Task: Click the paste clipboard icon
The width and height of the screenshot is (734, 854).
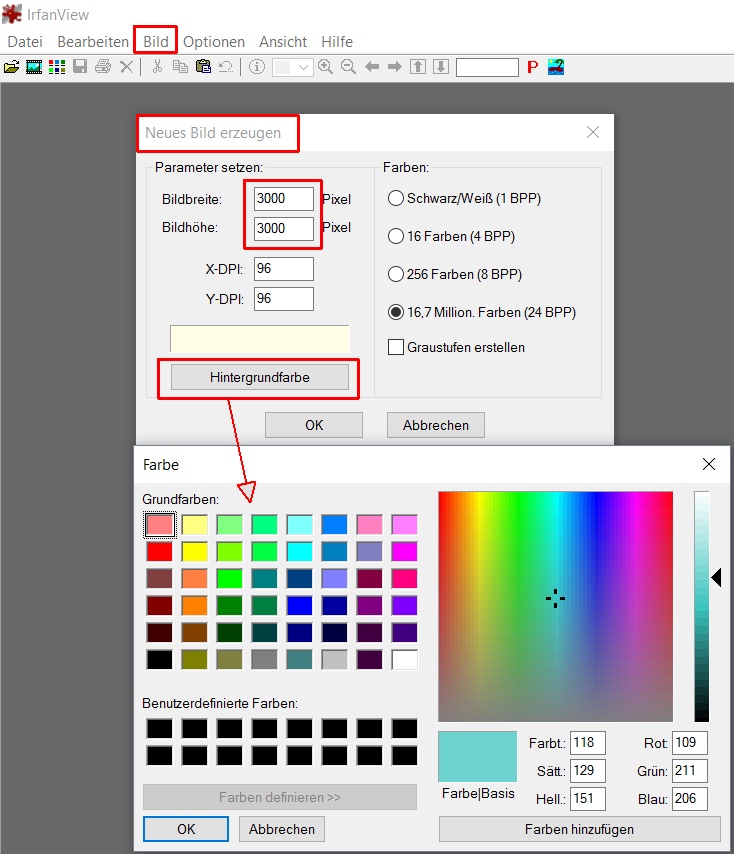Action: (x=203, y=67)
